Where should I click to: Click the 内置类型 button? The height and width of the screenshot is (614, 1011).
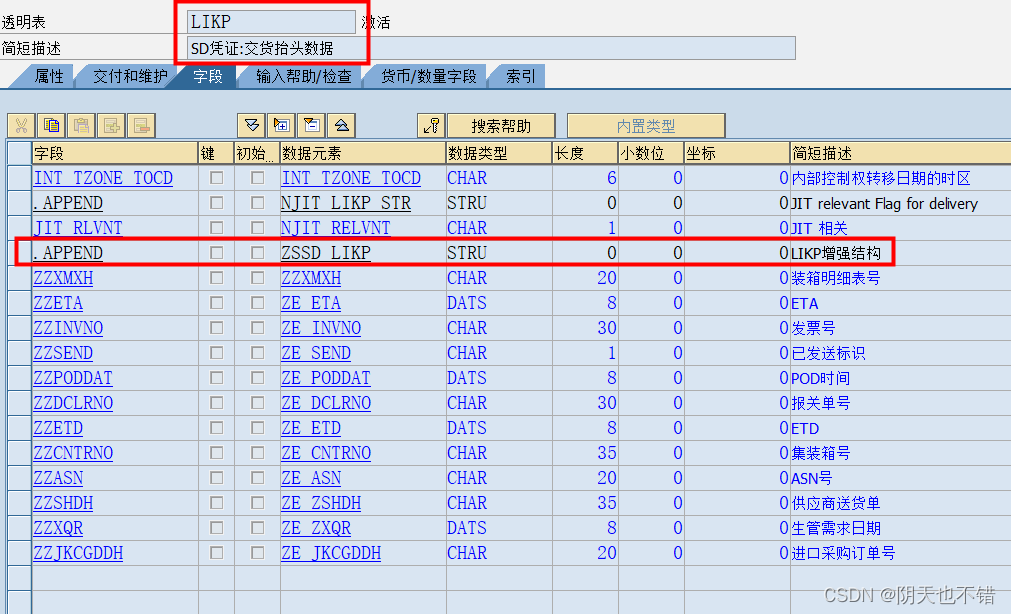click(x=647, y=125)
